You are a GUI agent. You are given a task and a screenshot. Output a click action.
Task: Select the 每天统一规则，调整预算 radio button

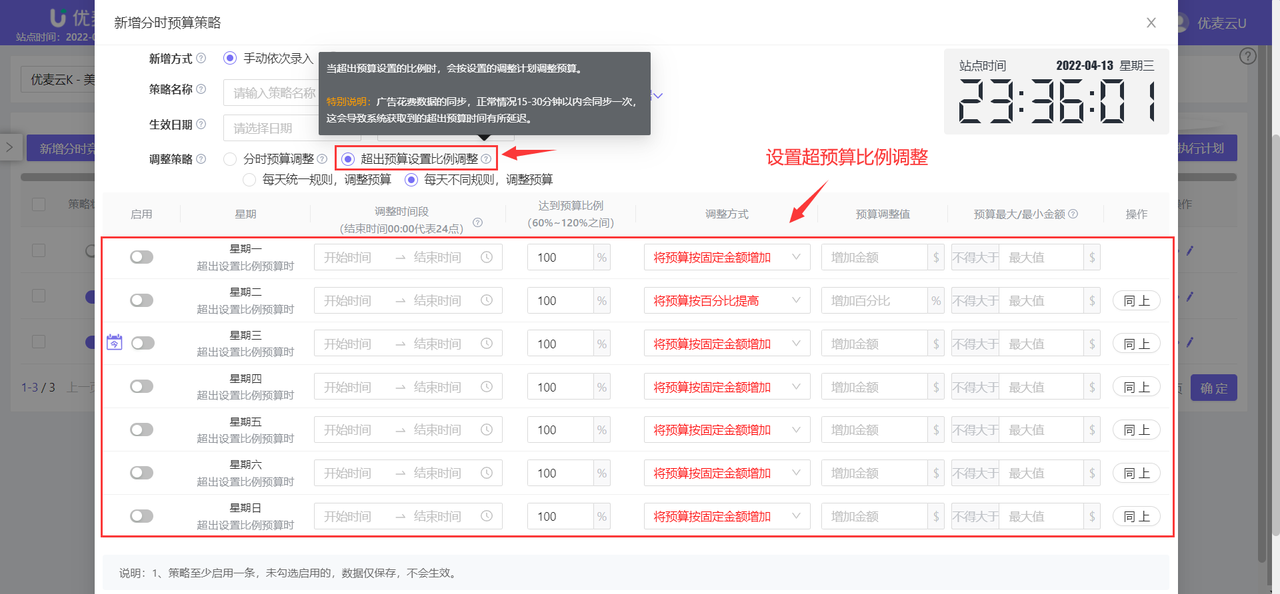[x=250, y=178]
